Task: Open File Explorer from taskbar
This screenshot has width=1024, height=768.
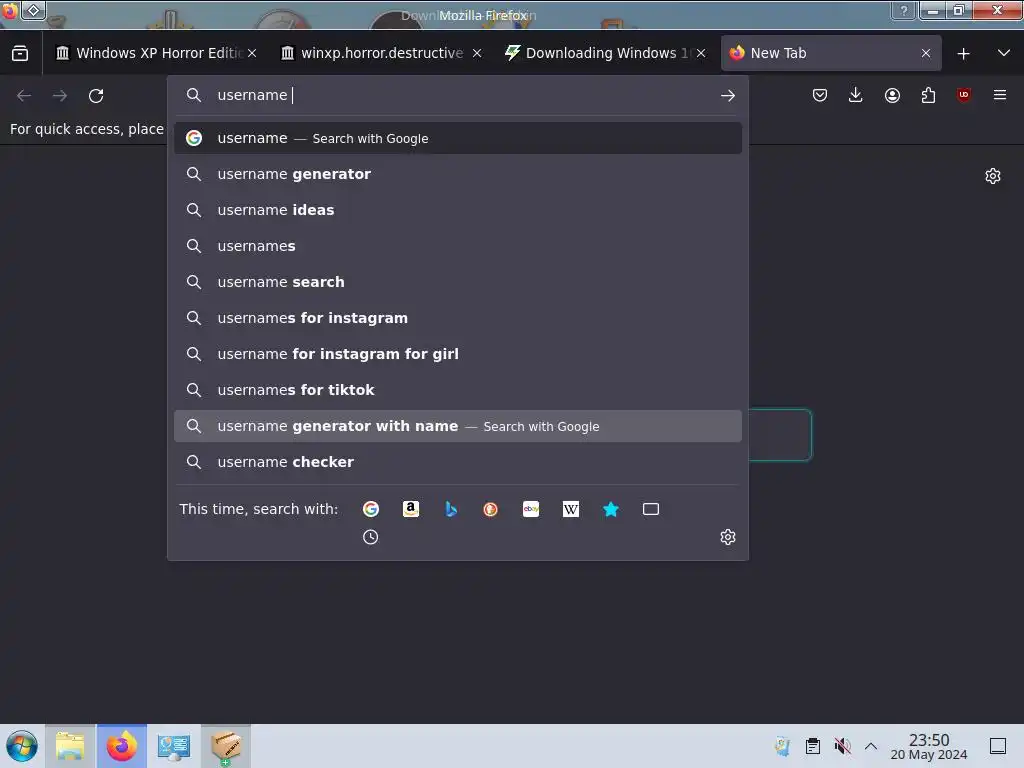Action: pyautogui.click(x=71, y=746)
